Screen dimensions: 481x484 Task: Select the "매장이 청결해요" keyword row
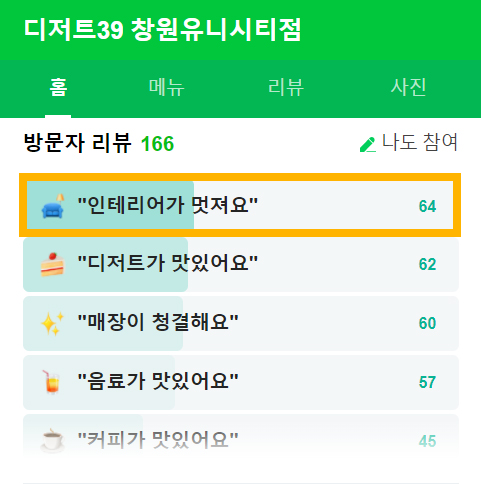click(x=241, y=323)
